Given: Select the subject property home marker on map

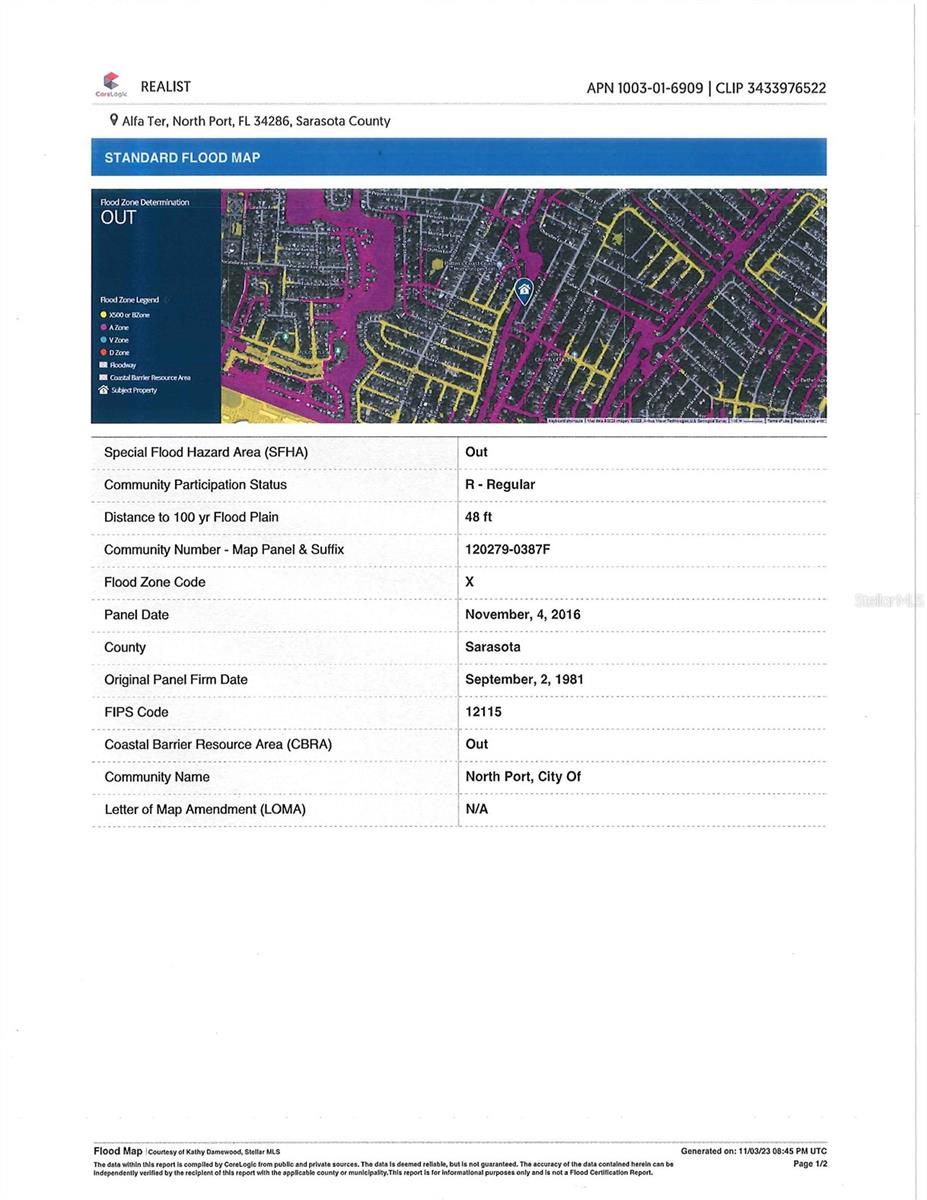Looking at the screenshot, I should tap(523, 290).
